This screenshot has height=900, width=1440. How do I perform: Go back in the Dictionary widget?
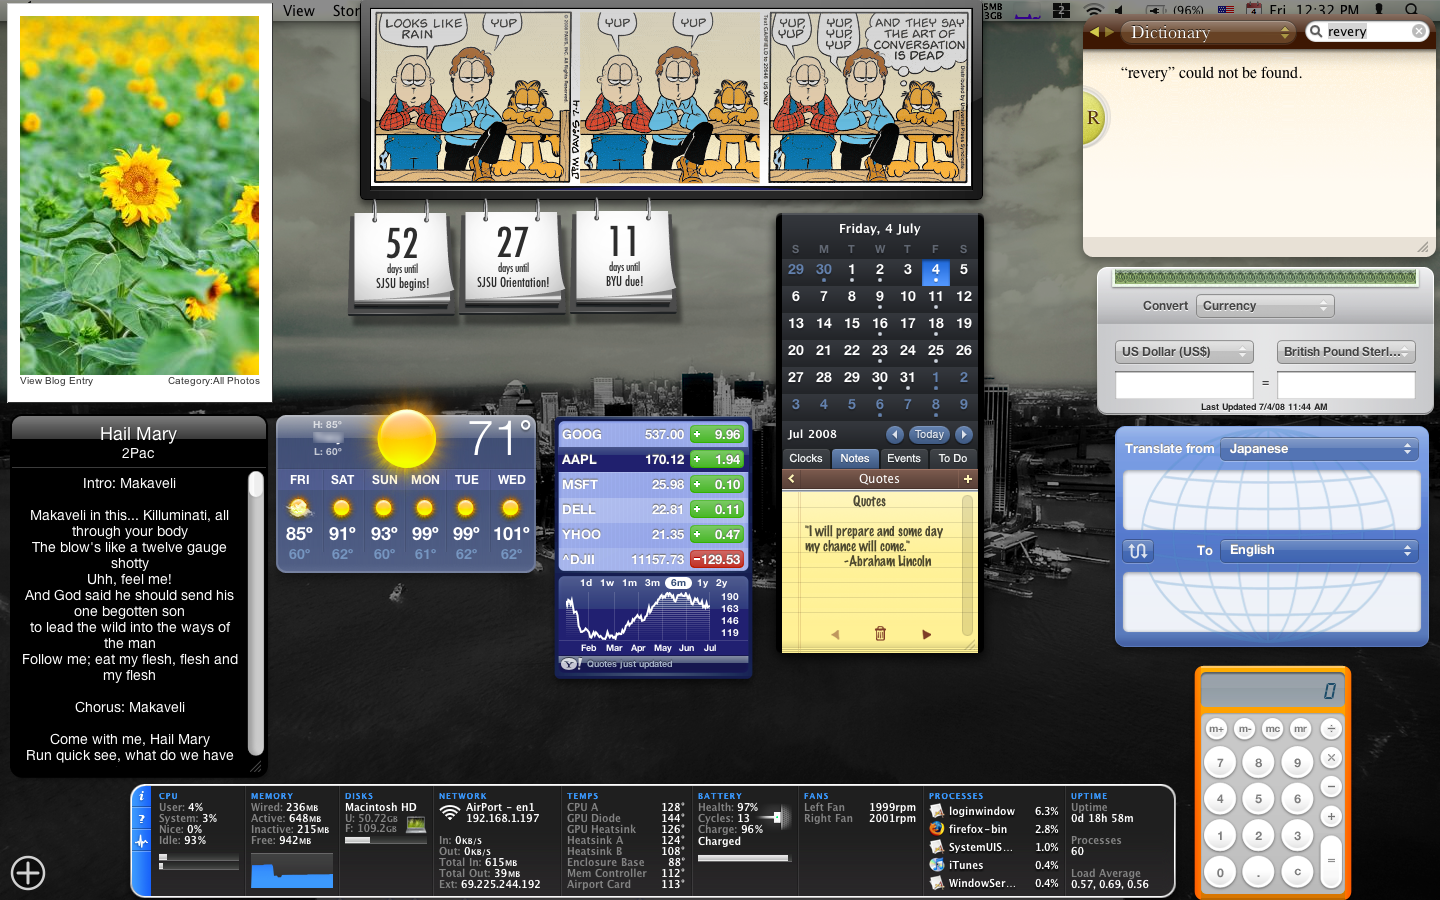(1094, 32)
